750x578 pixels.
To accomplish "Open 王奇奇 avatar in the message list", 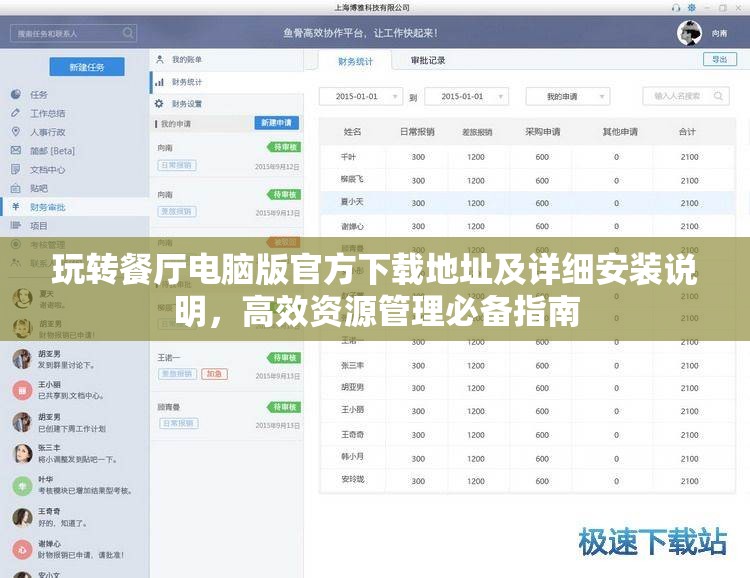I will click(22, 518).
